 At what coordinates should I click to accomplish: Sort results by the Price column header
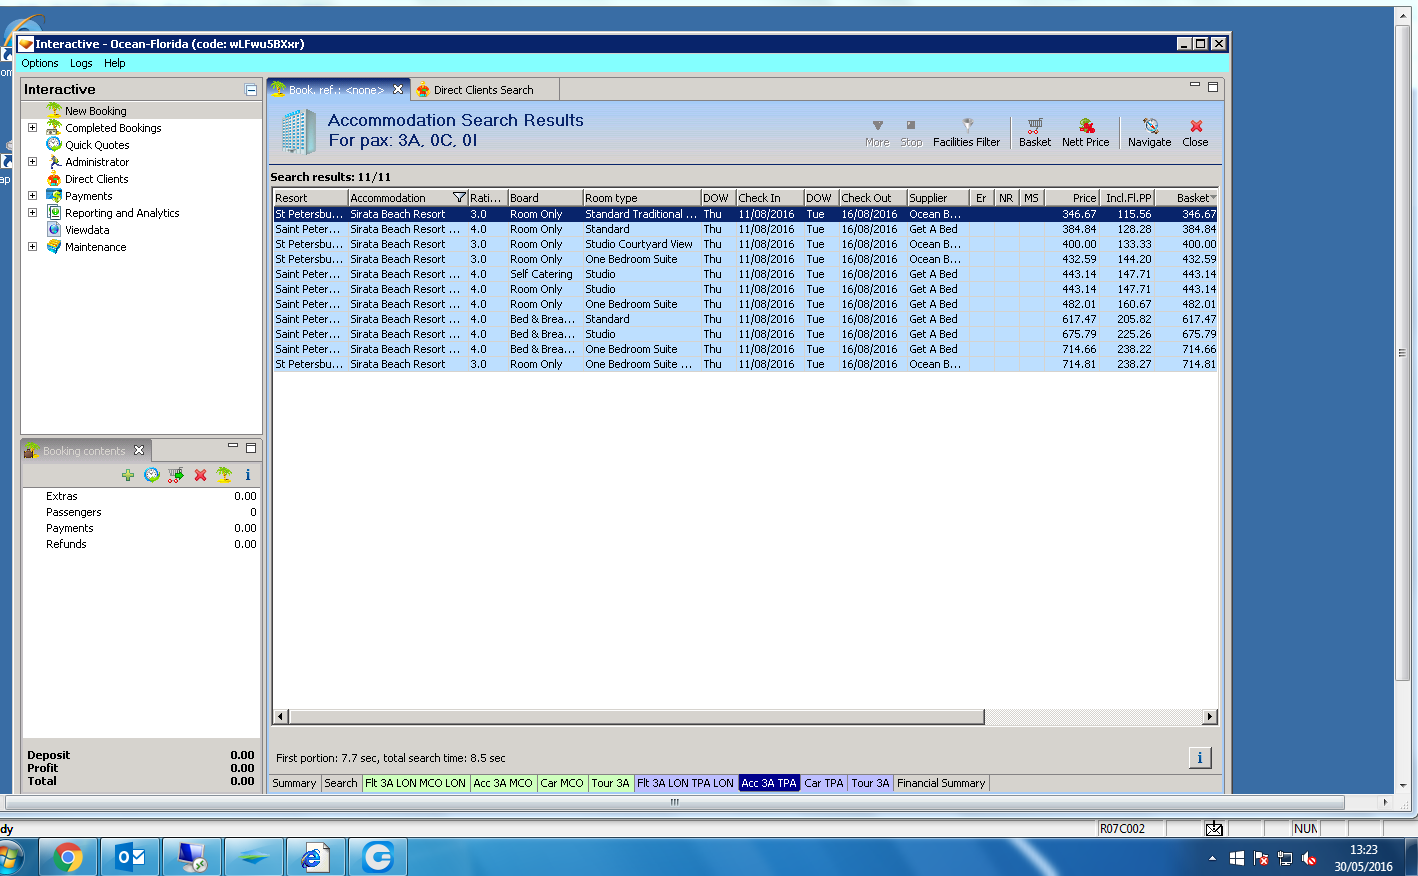point(1072,198)
